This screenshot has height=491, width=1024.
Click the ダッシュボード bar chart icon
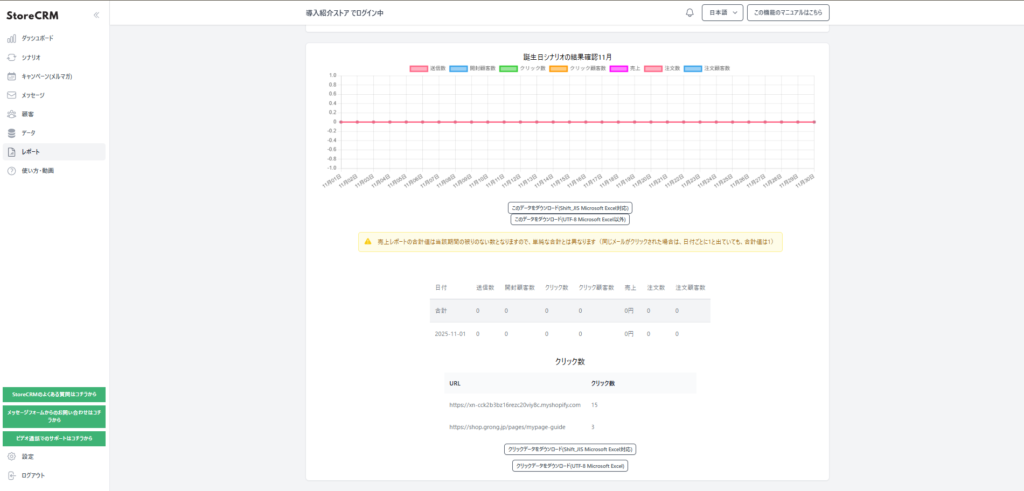pyautogui.click(x=12, y=38)
